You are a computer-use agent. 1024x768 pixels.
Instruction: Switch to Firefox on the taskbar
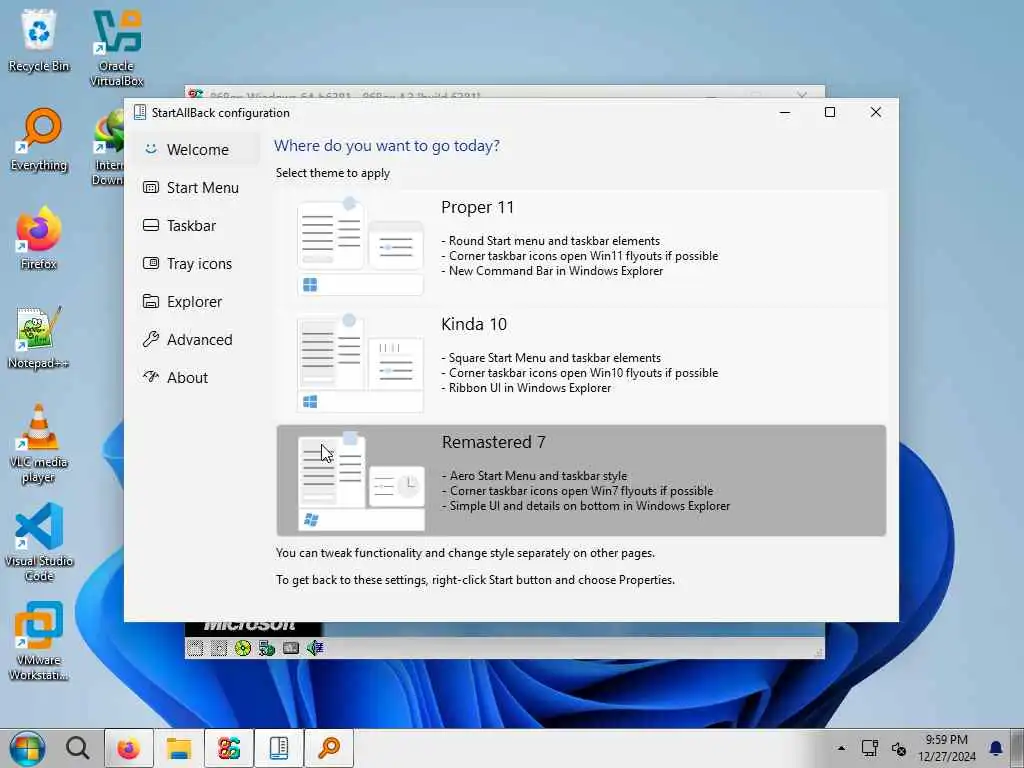click(129, 748)
